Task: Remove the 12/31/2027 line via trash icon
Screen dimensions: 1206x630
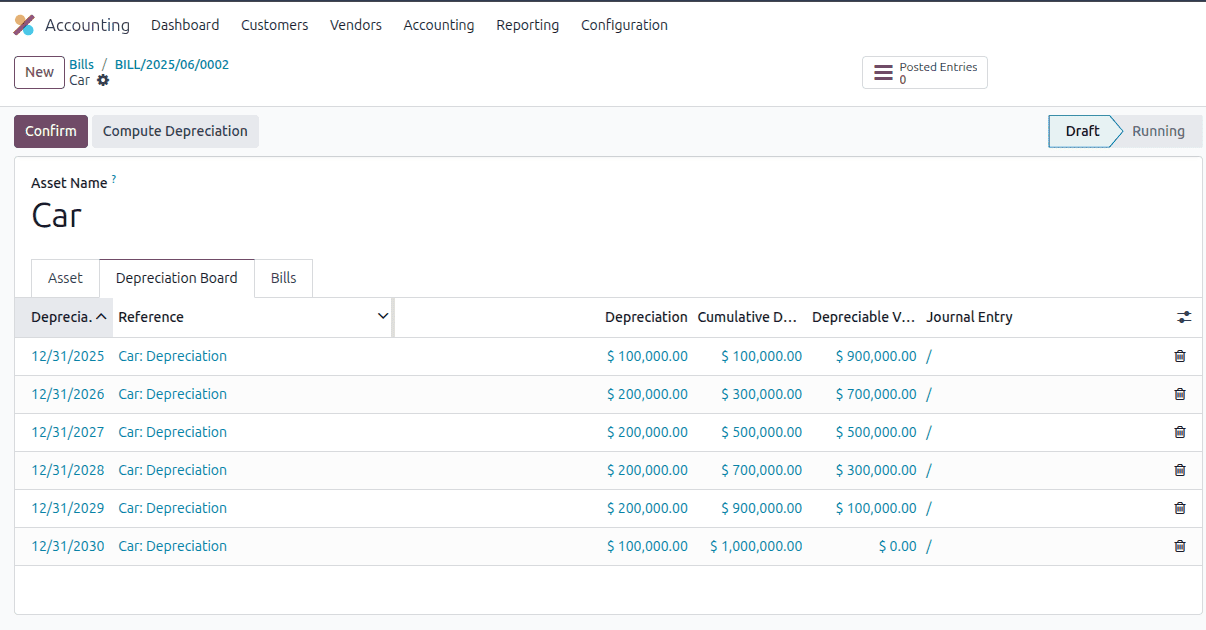Action: pyautogui.click(x=1179, y=432)
